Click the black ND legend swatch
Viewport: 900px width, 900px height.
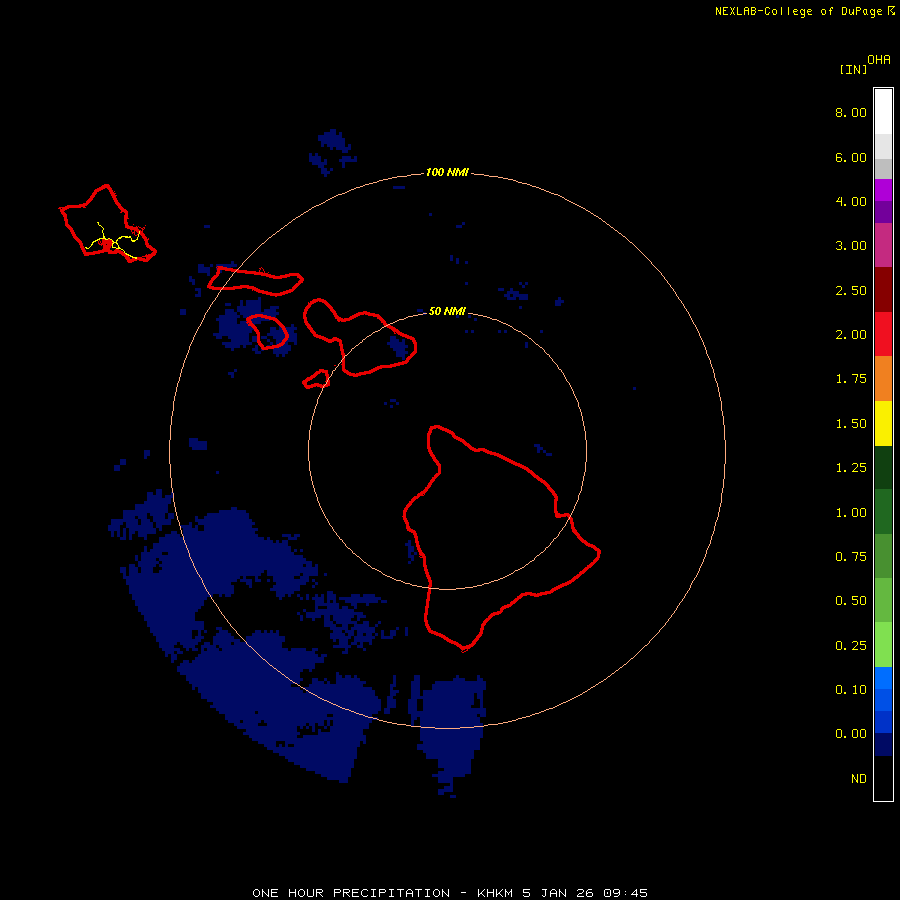point(883,778)
